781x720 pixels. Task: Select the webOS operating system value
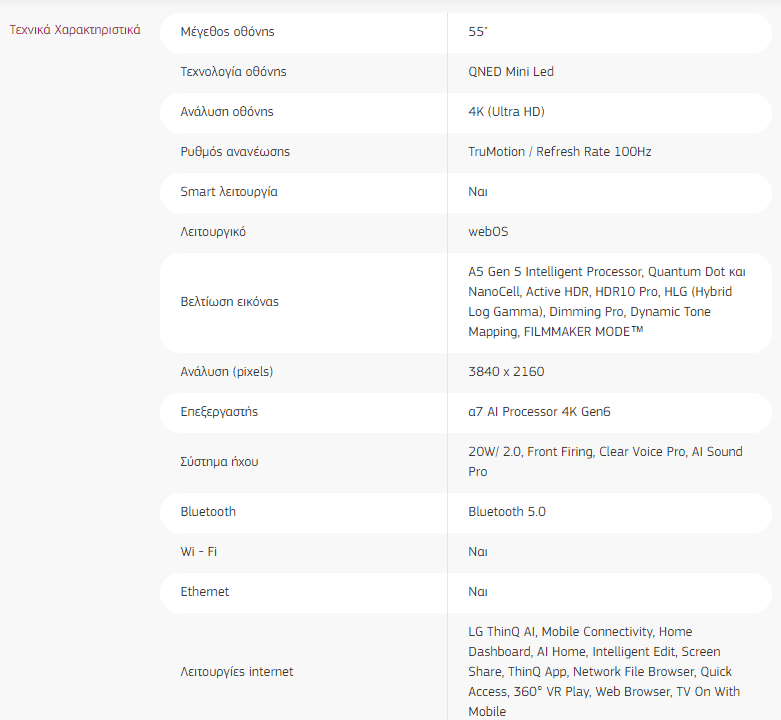[488, 232]
